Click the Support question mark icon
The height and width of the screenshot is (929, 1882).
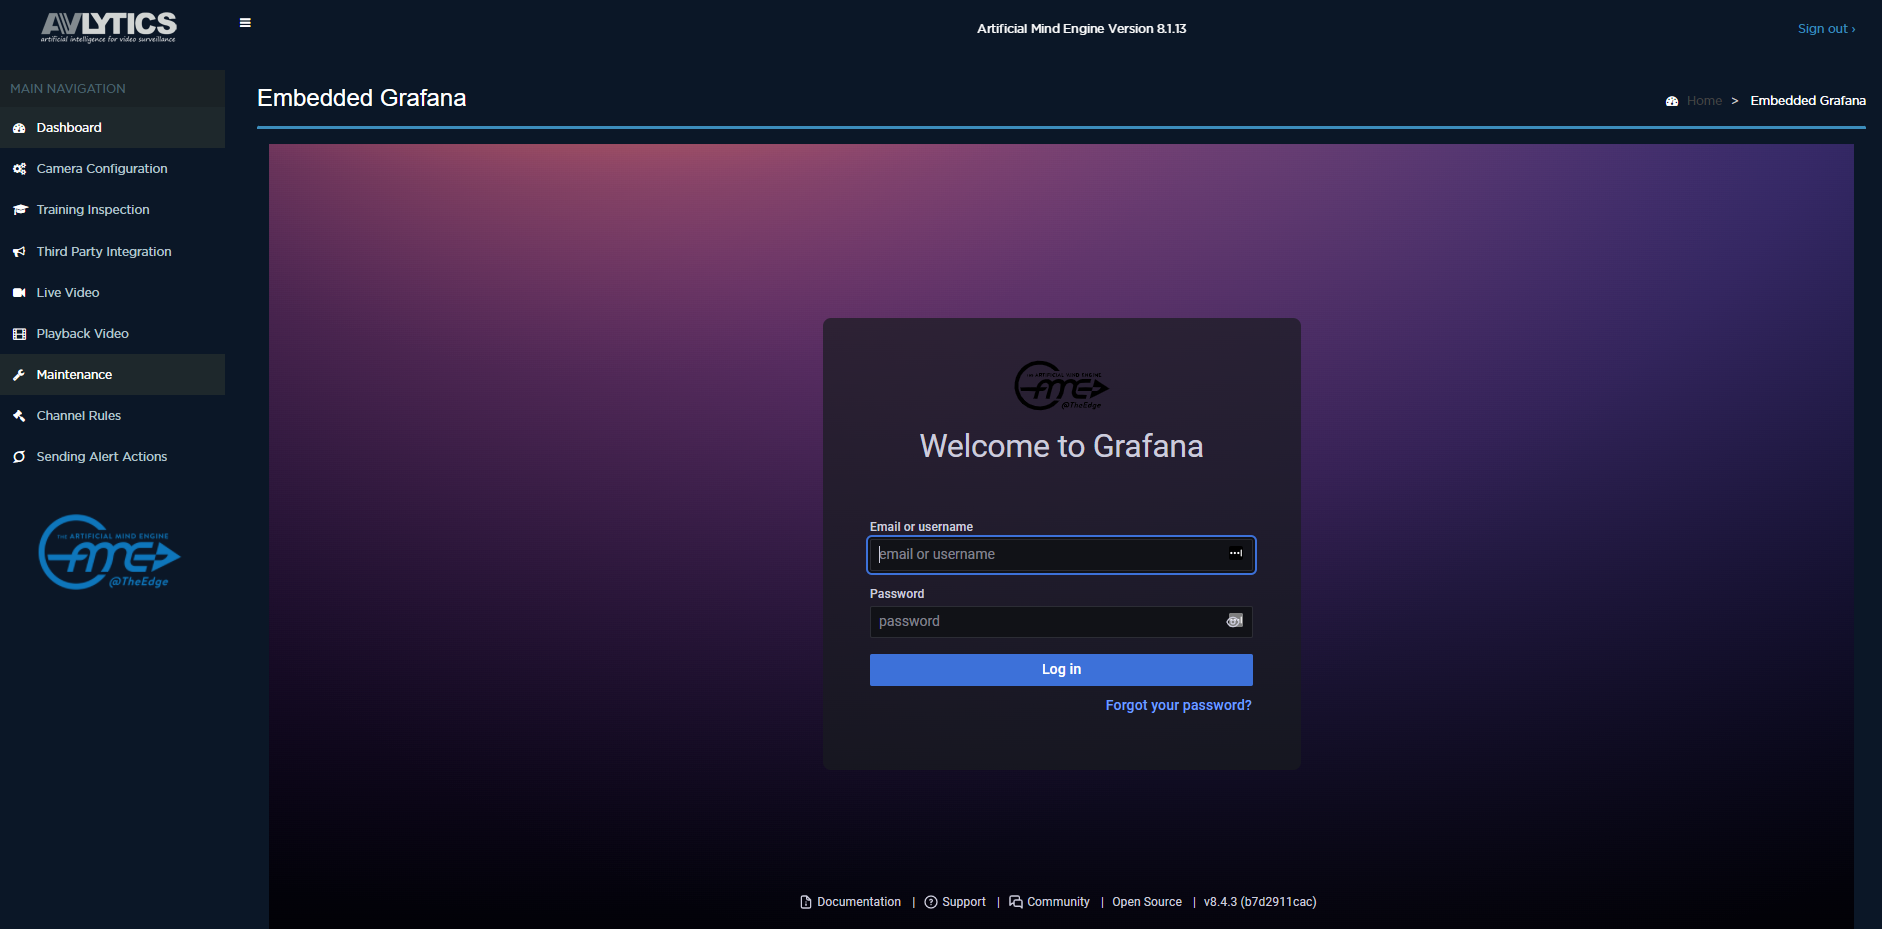click(x=931, y=902)
